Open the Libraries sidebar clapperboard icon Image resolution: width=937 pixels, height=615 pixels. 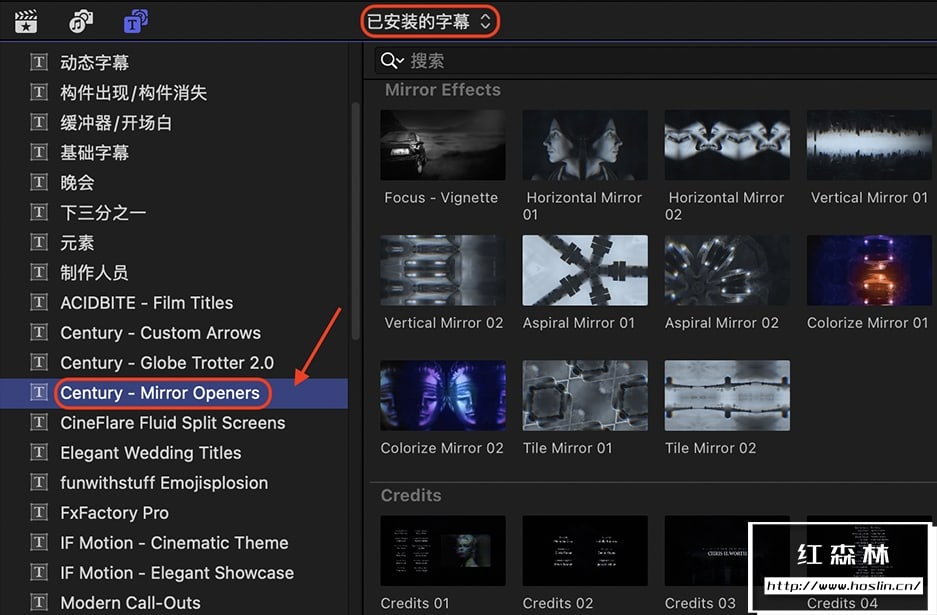[x=26, y=22]
